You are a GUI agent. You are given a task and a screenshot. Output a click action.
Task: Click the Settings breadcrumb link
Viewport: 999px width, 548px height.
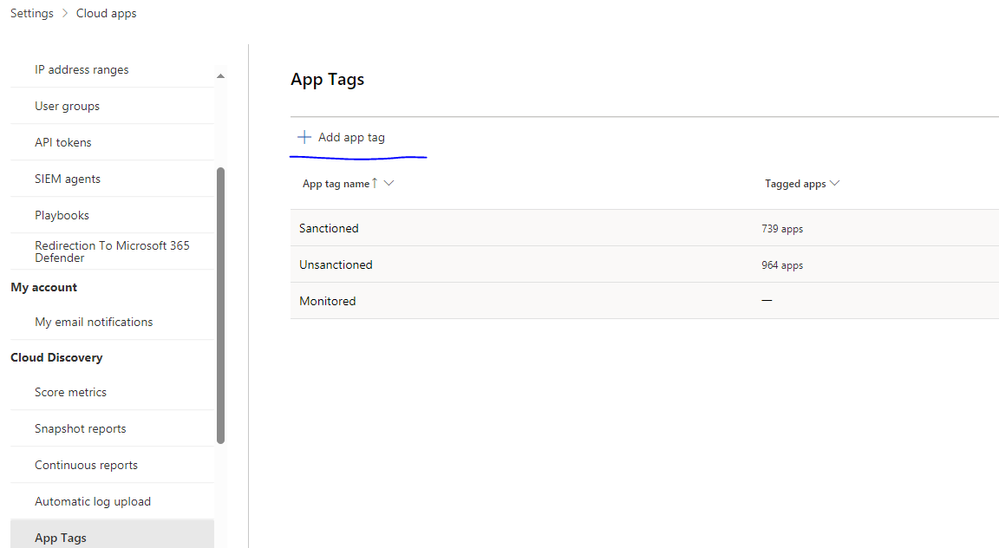(x=32, y=14)
